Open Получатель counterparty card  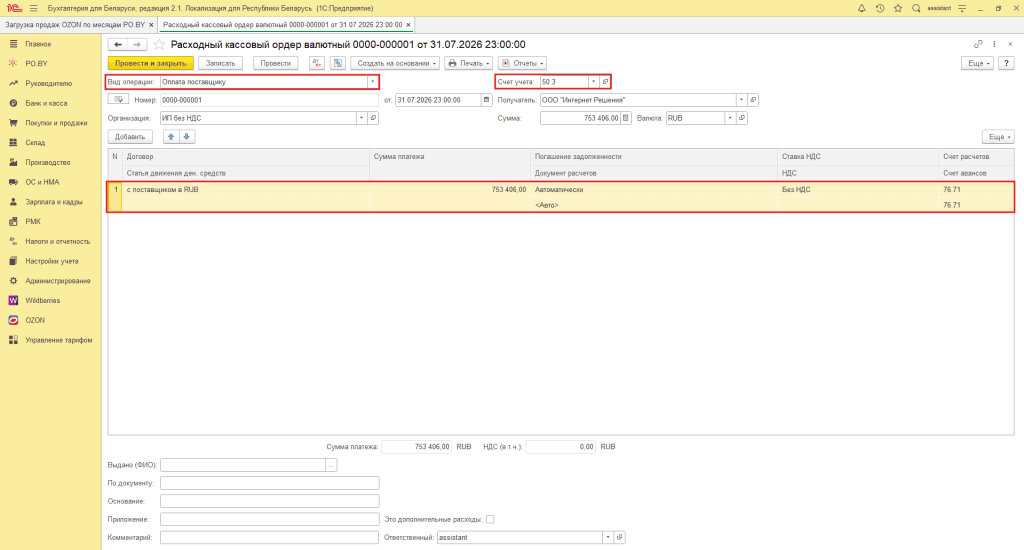(753, 100)
